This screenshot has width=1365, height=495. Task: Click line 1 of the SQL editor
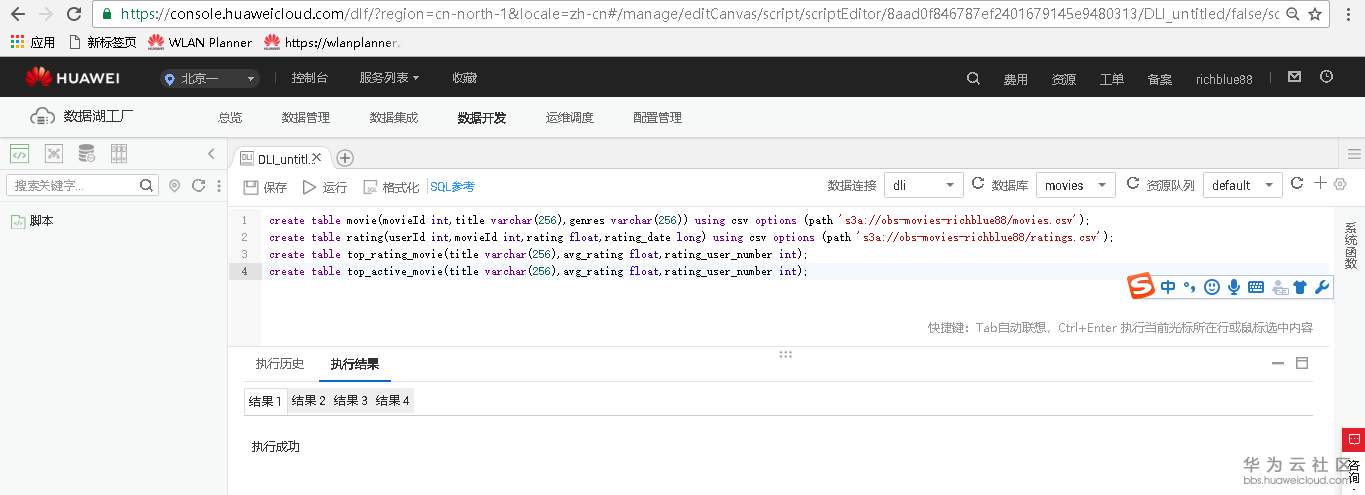679,220
